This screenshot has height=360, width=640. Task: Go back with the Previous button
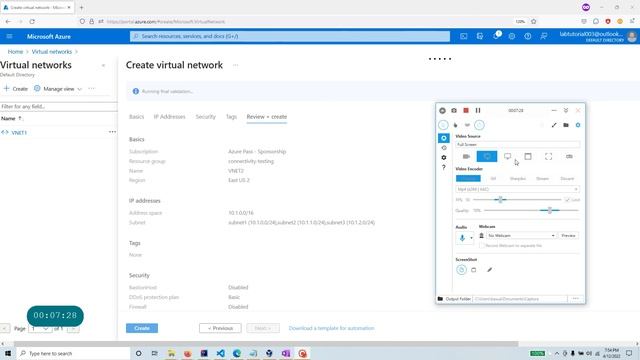click(x=220, y=328)
